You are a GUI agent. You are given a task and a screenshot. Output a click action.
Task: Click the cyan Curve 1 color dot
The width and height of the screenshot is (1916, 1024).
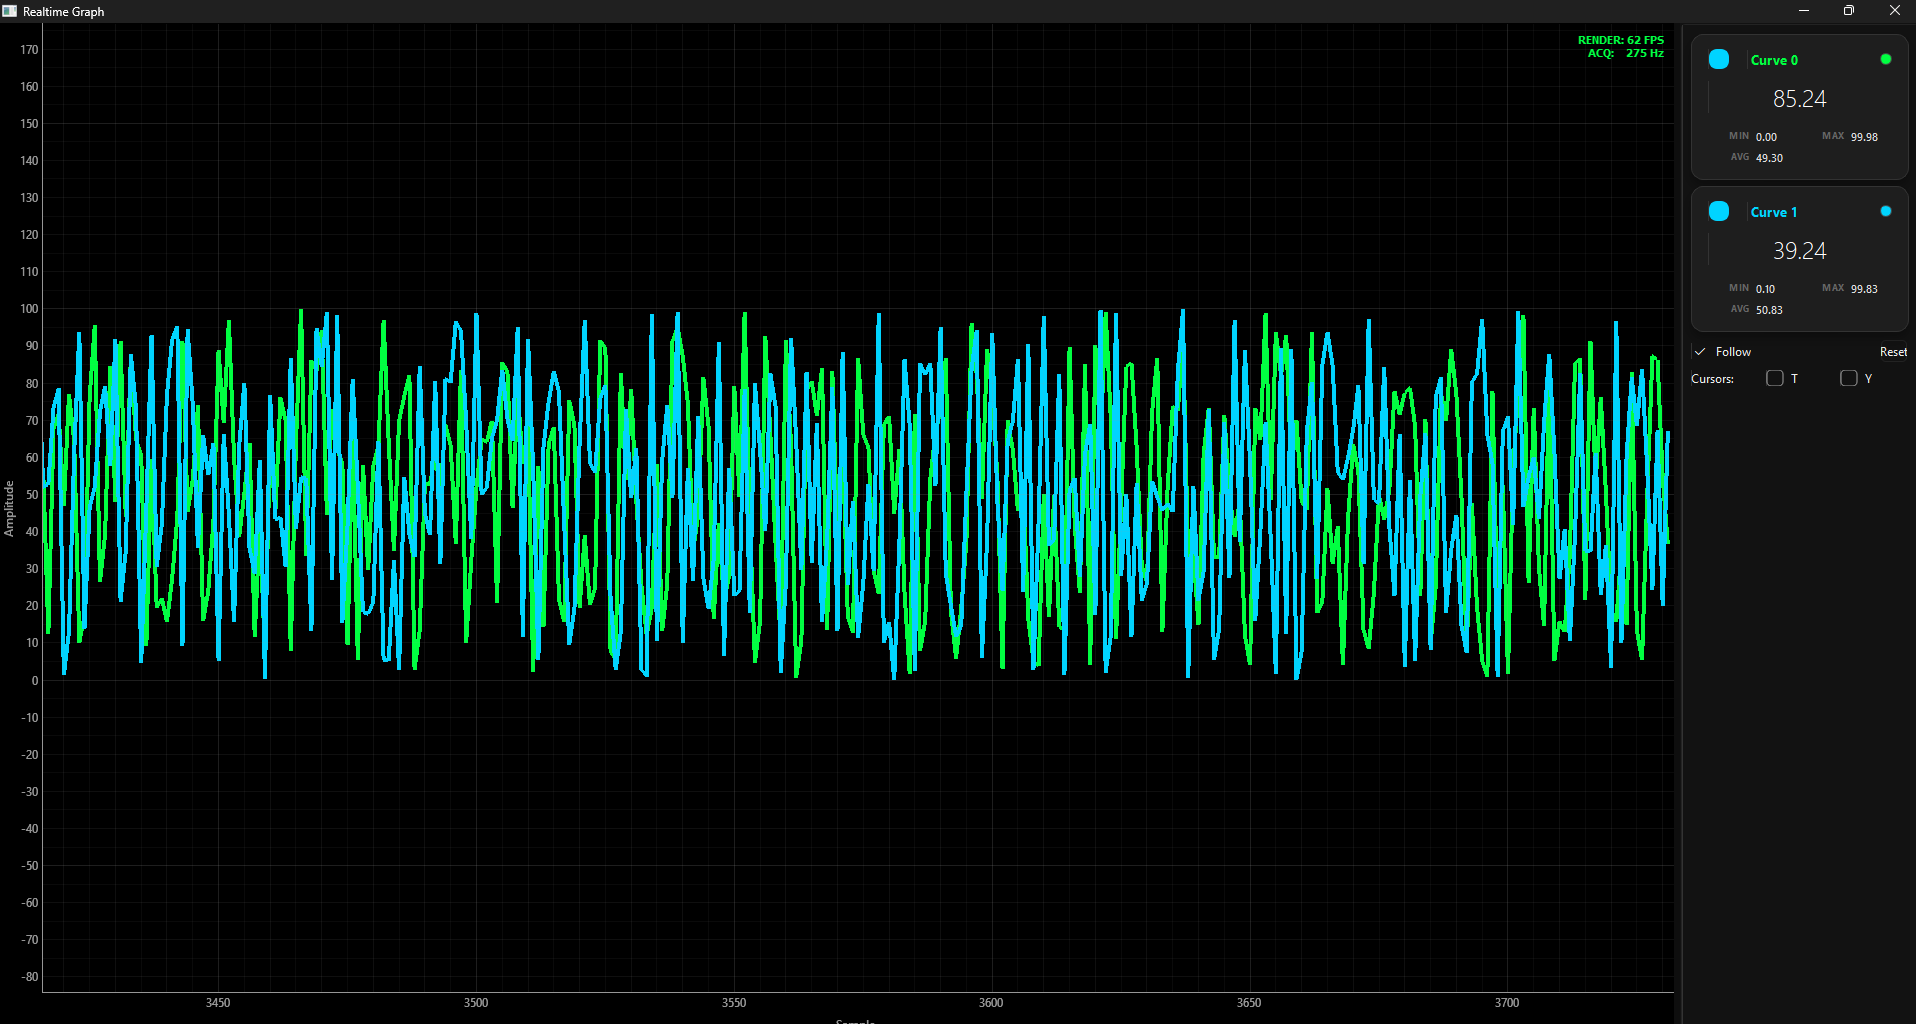pos(1885,212)
